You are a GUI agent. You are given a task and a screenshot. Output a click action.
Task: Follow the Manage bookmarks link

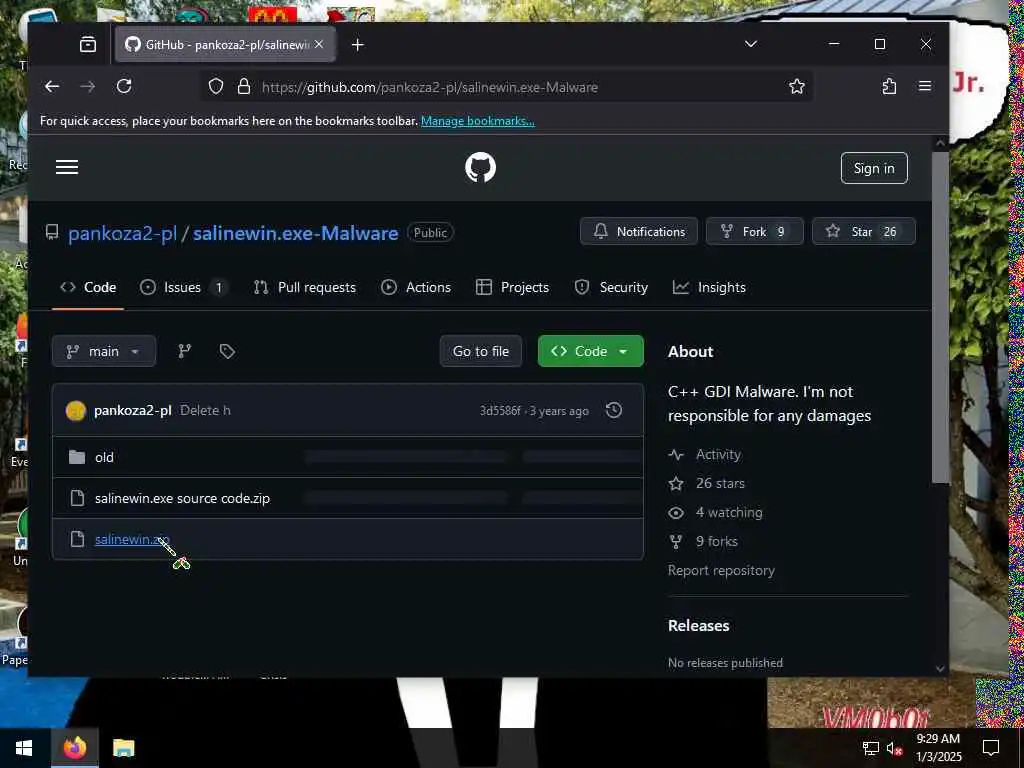coord(477,121)
